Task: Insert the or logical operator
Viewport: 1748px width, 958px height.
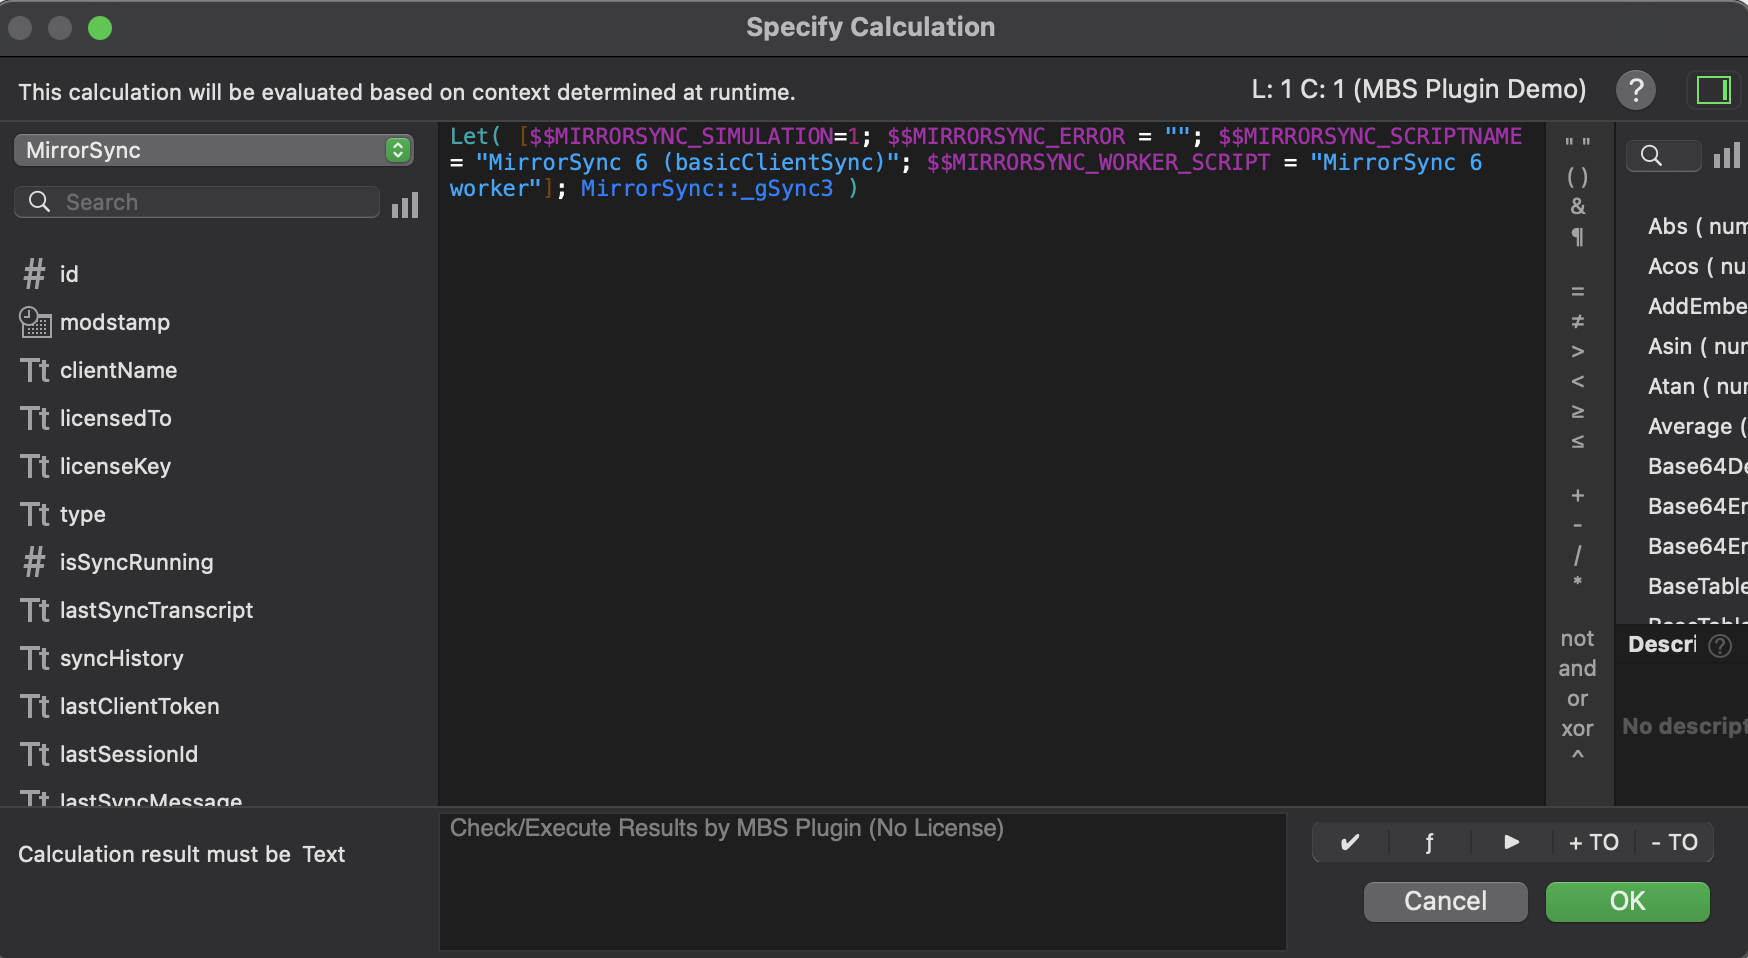Action: 1577,698
